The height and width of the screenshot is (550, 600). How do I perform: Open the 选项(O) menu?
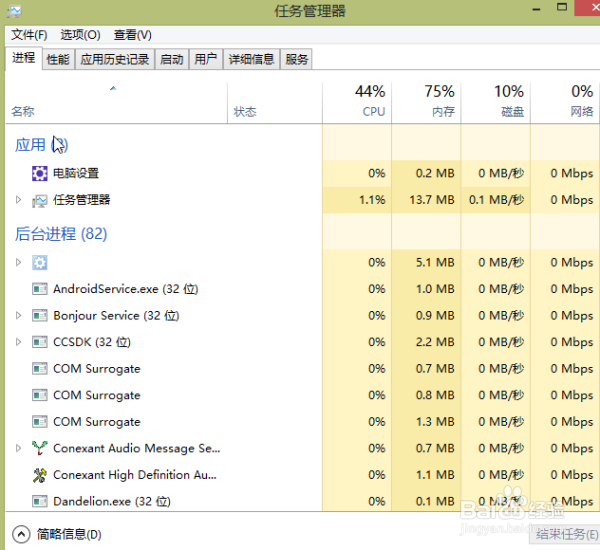tap(80, 35)
